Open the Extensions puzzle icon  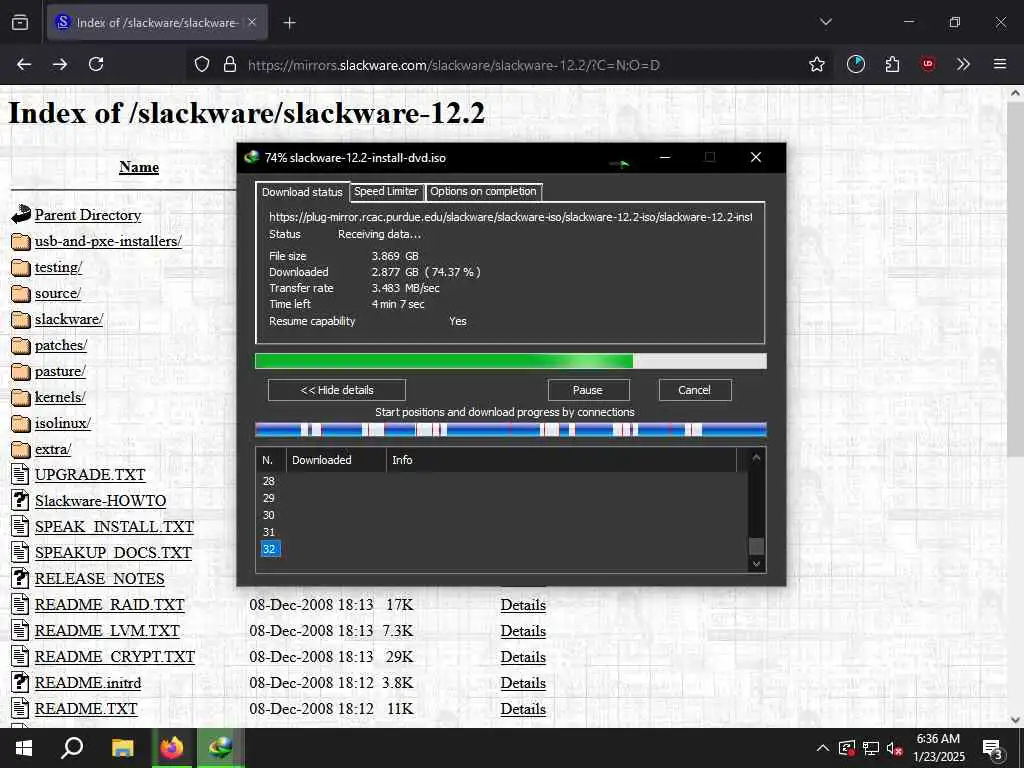click(x=892, y=64)
